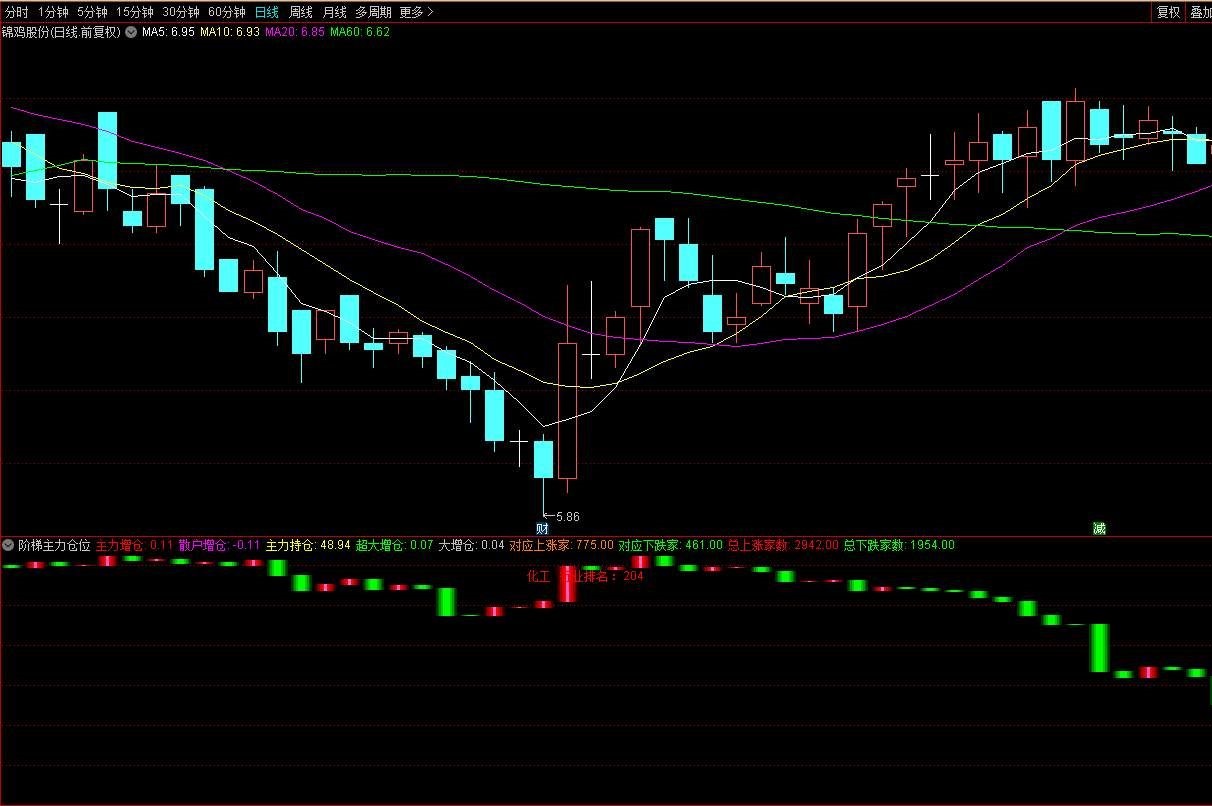Click the MA5: 6.95 label
This screenshot has height=806, width=1212.
click(x=168, y=32)
